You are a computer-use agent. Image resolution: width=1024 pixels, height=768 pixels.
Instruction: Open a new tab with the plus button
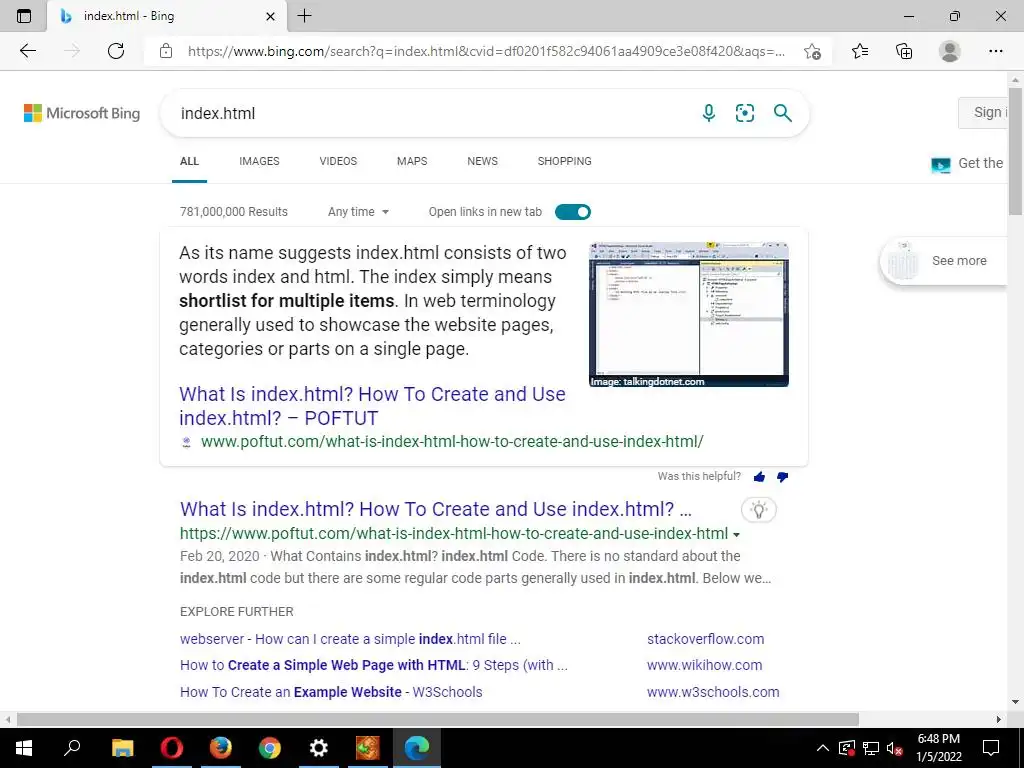point(304,16)
